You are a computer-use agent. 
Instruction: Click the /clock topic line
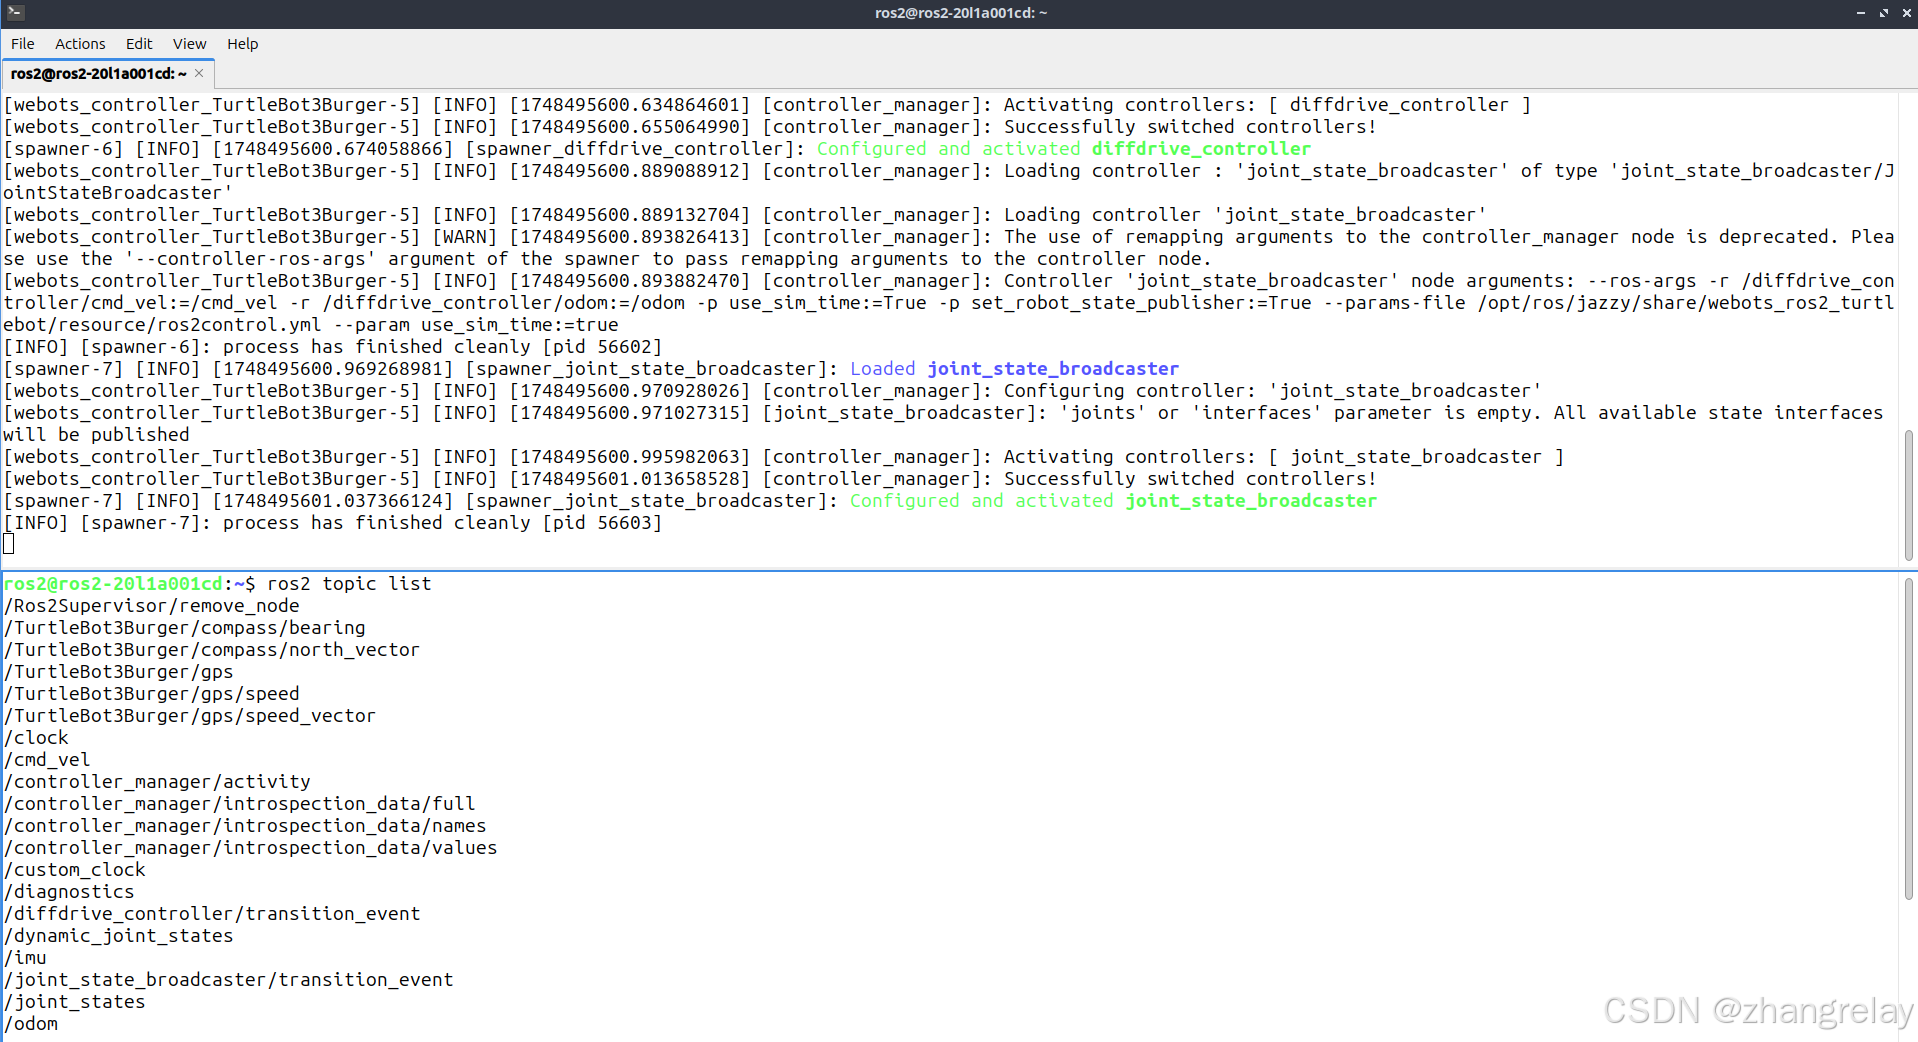click(x=37, y=738)
